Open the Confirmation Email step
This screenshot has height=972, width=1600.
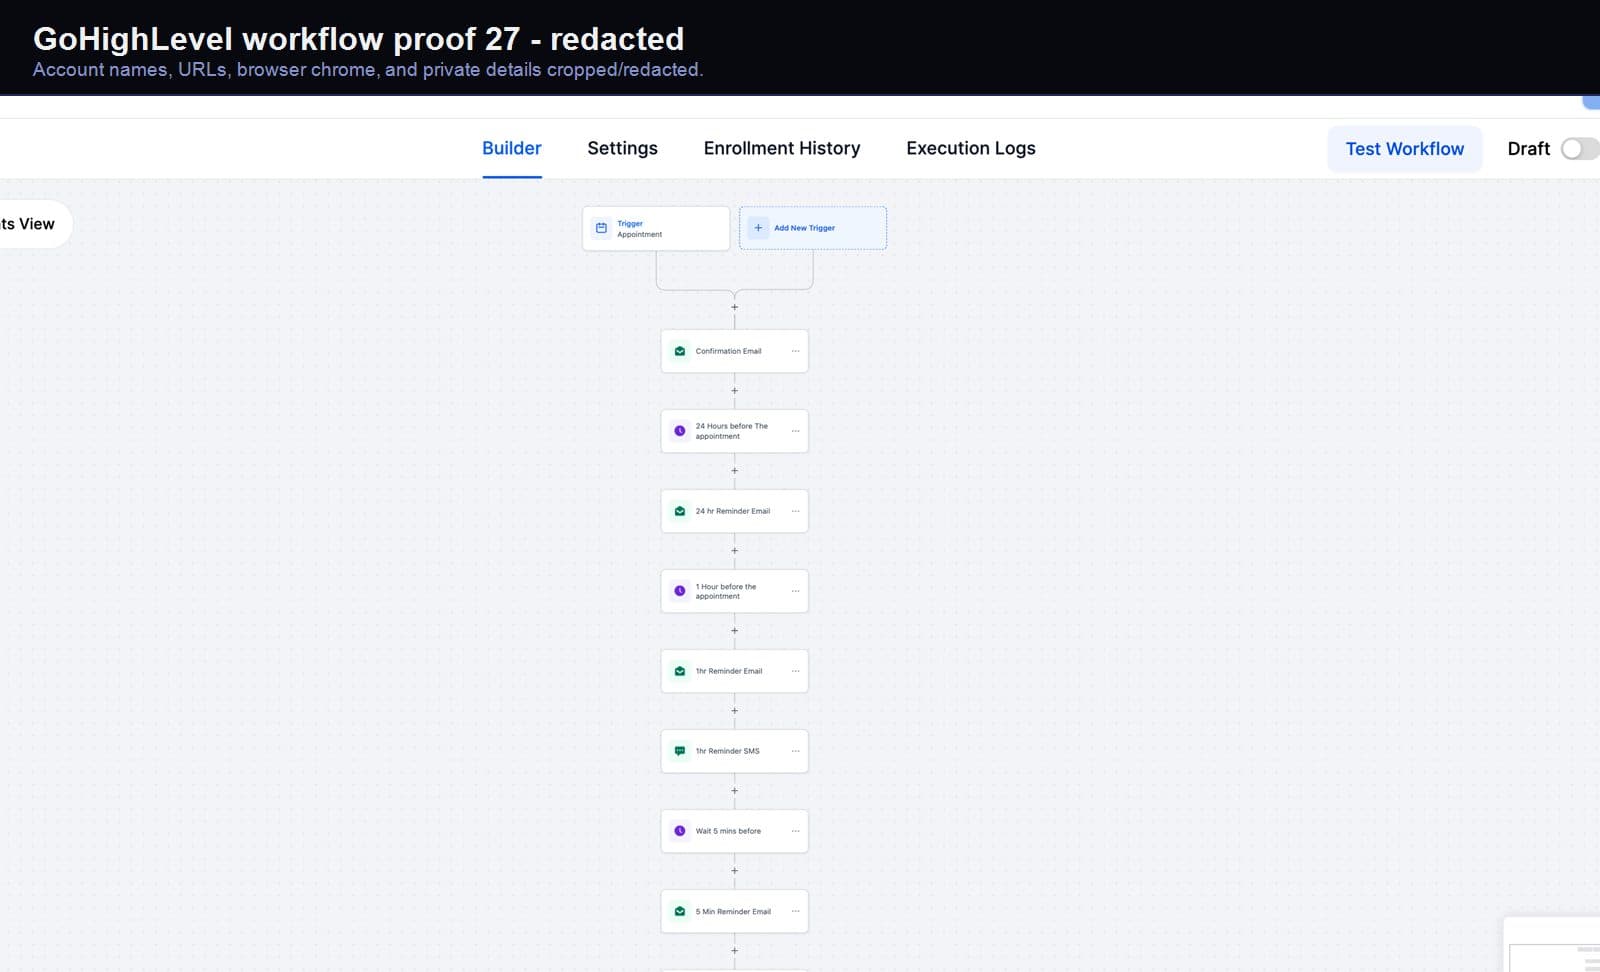click(735, 351)
